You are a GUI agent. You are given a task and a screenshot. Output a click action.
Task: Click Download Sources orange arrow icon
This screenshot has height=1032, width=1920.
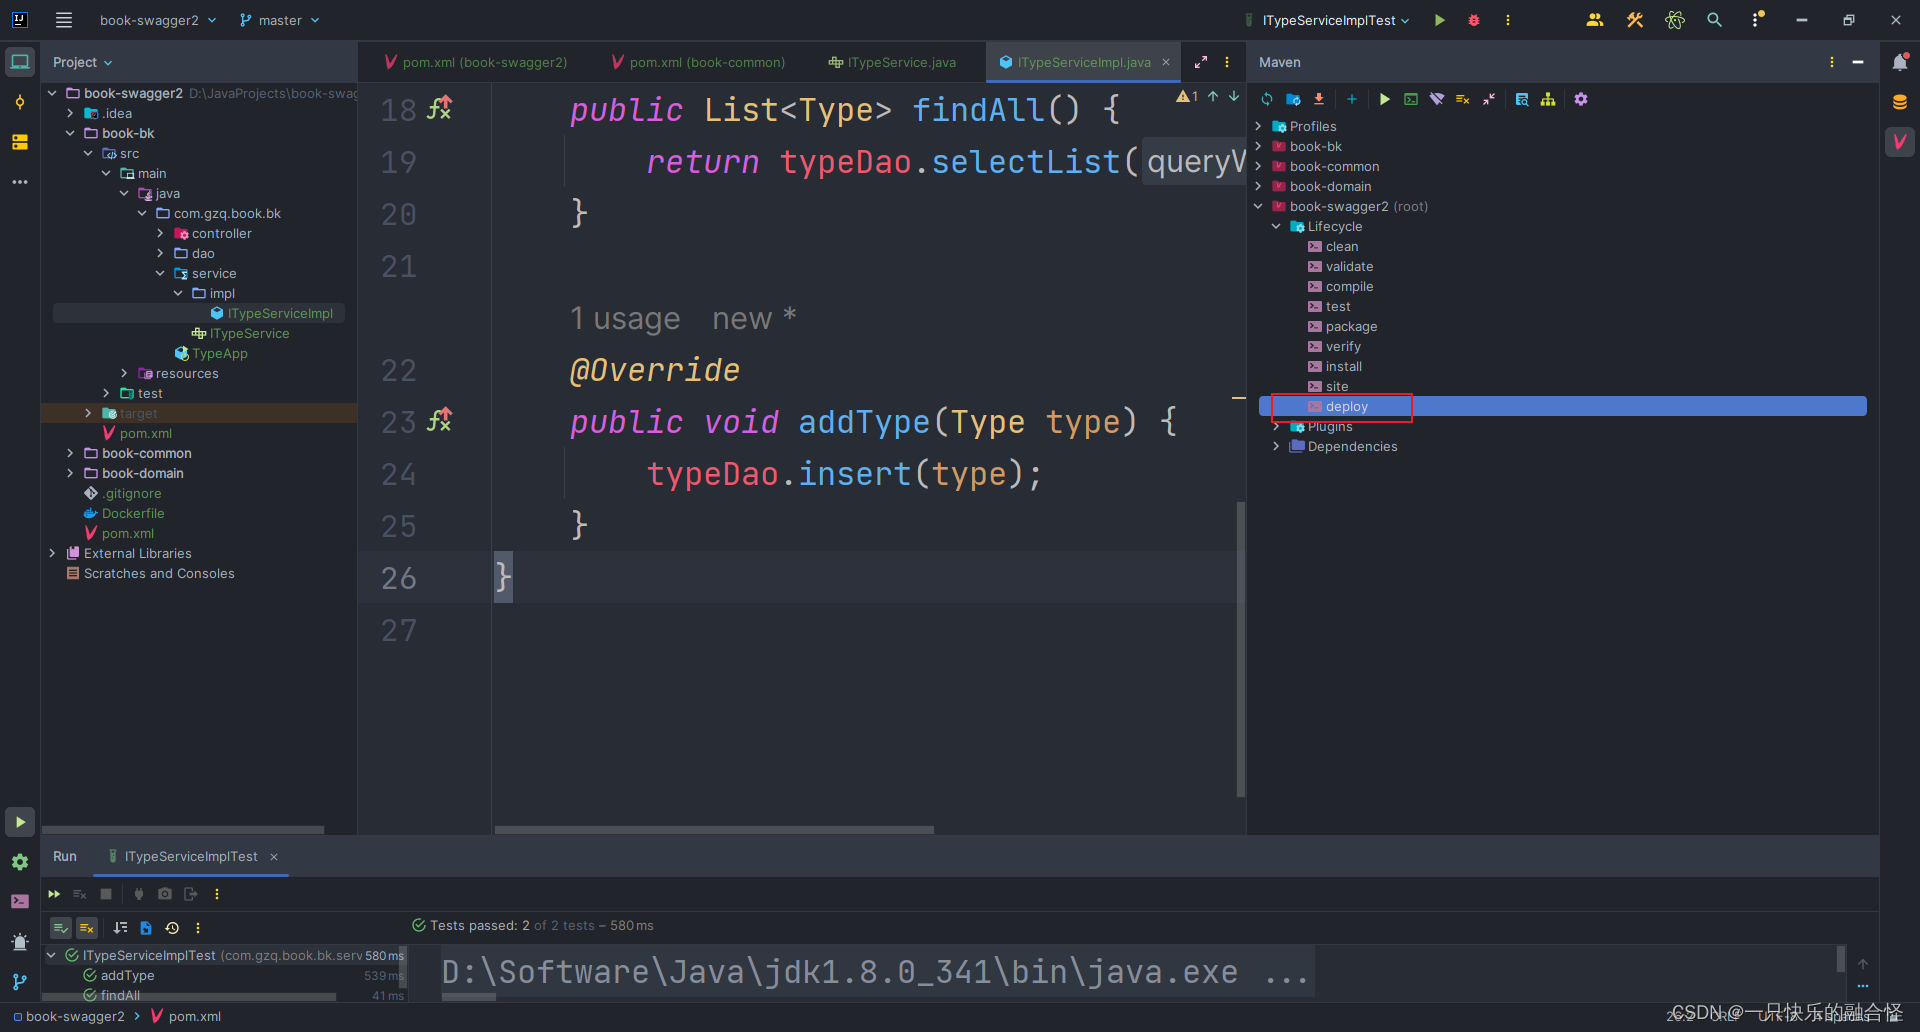(x=1319, y=99)
